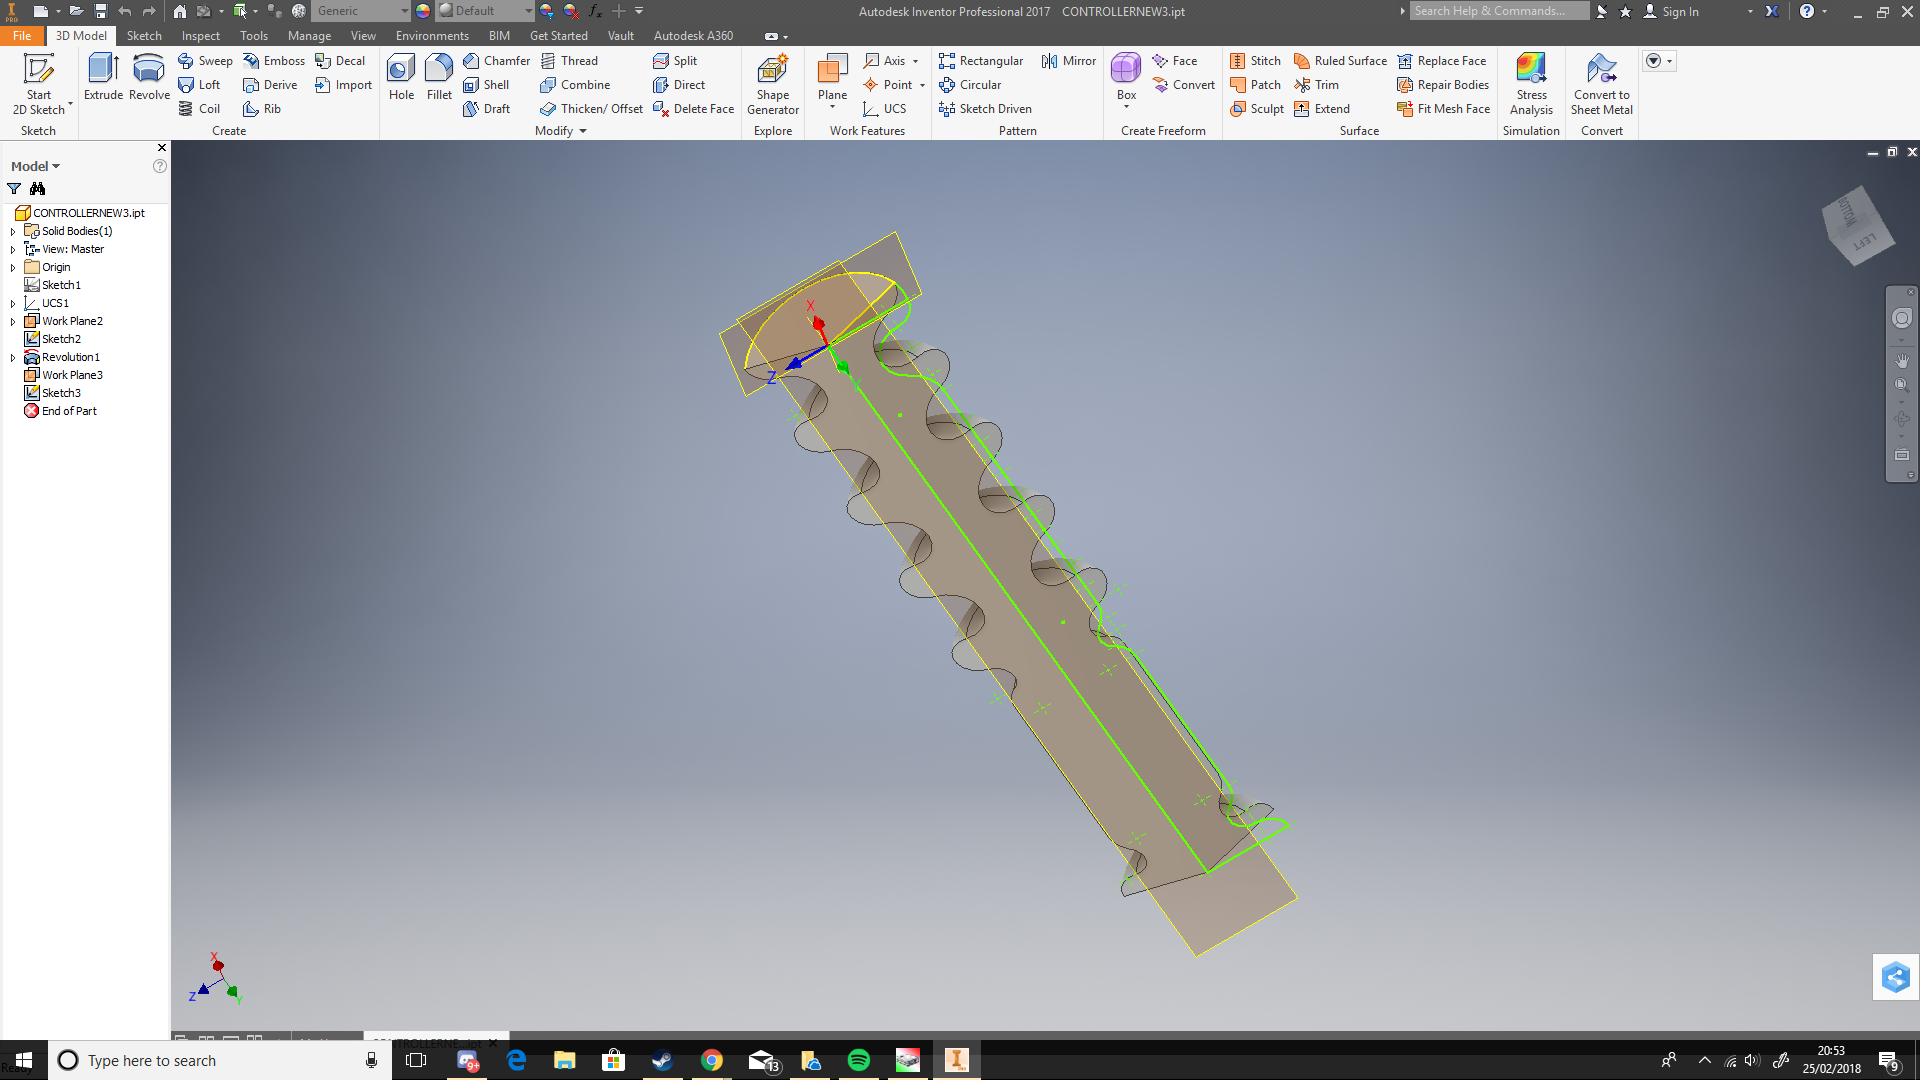1920x1080 pixels.
Task: Open the File menu
Action: tap(21, 35)
